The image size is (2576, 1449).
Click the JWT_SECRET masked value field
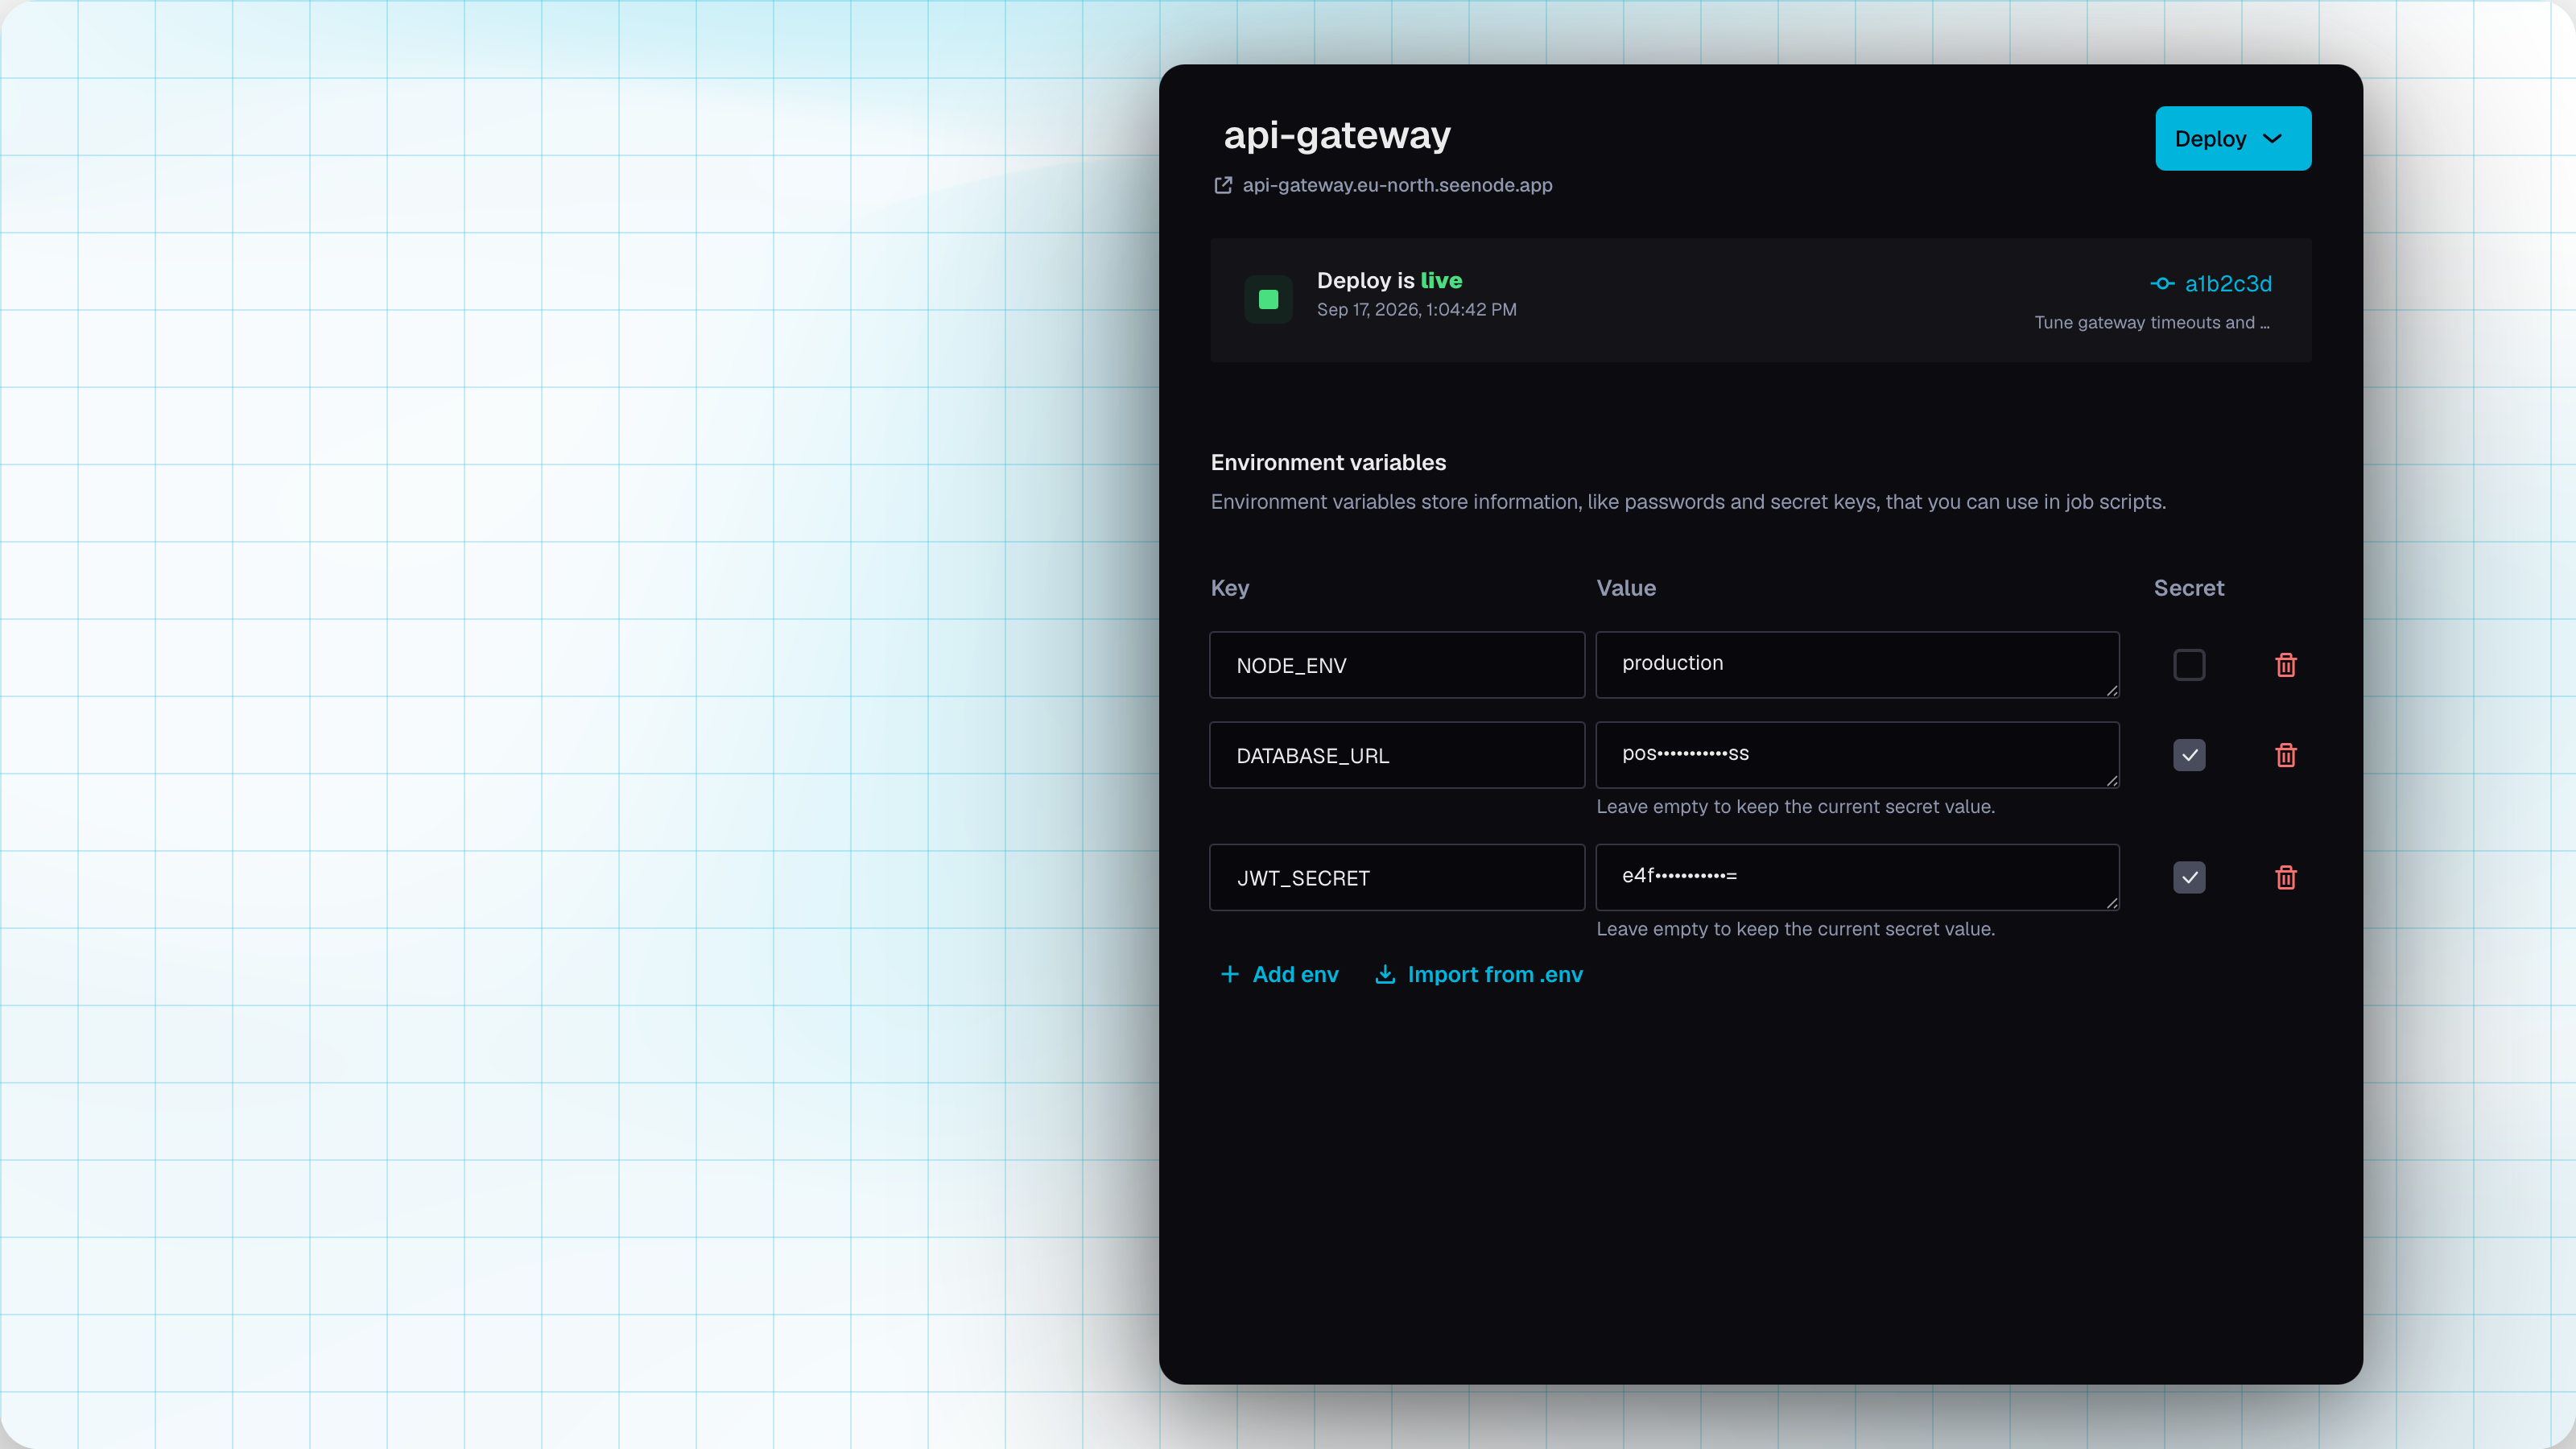point(1857,877)
